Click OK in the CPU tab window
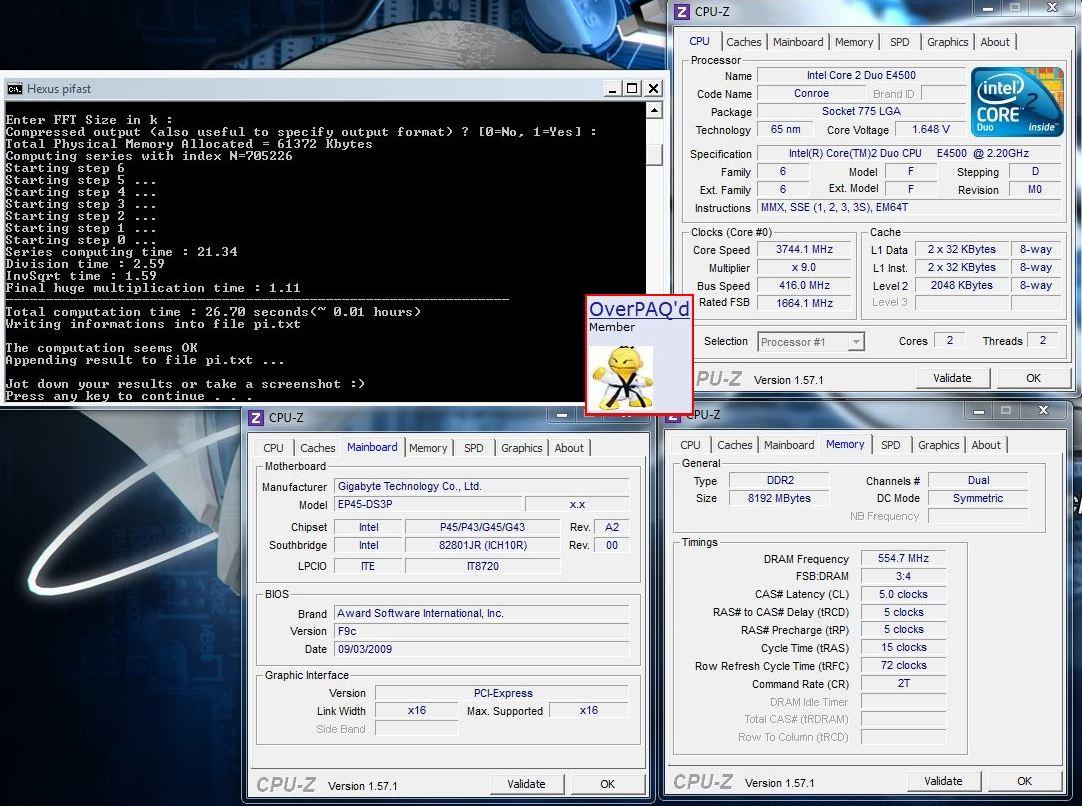The width and height of the screenshot is (1082, 806). pyautogui.click(x=1032, y=378)
